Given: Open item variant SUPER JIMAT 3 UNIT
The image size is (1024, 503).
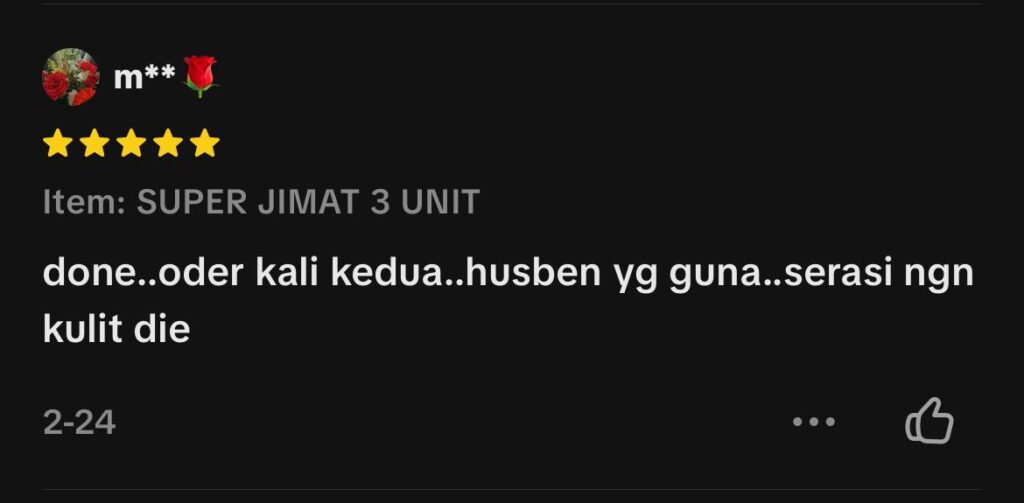Looking at the screenshot, I should tap(308, 202).
